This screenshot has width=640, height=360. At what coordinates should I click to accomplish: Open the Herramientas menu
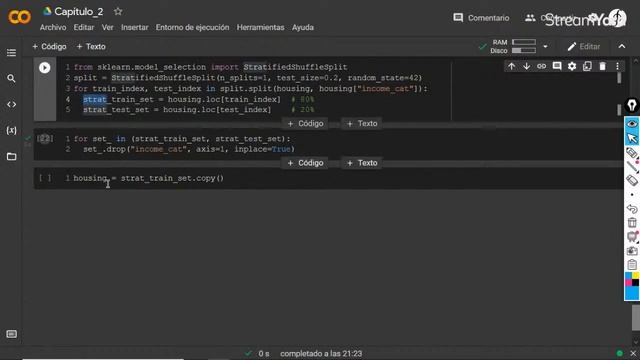260,27
